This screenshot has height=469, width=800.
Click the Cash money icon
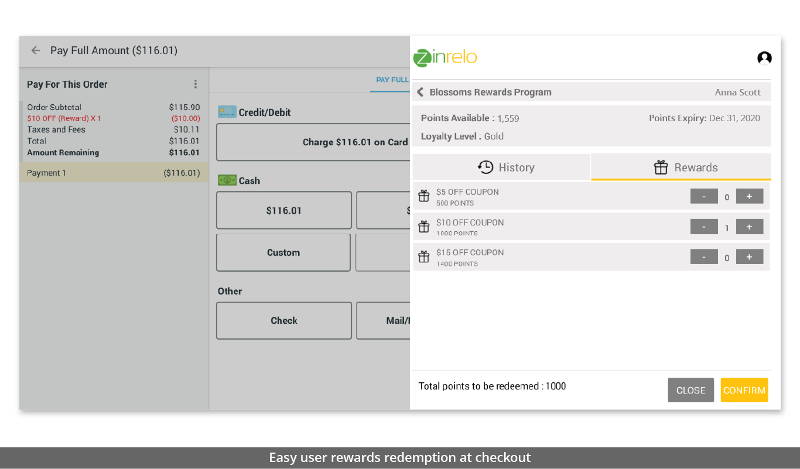click(227, 180)
